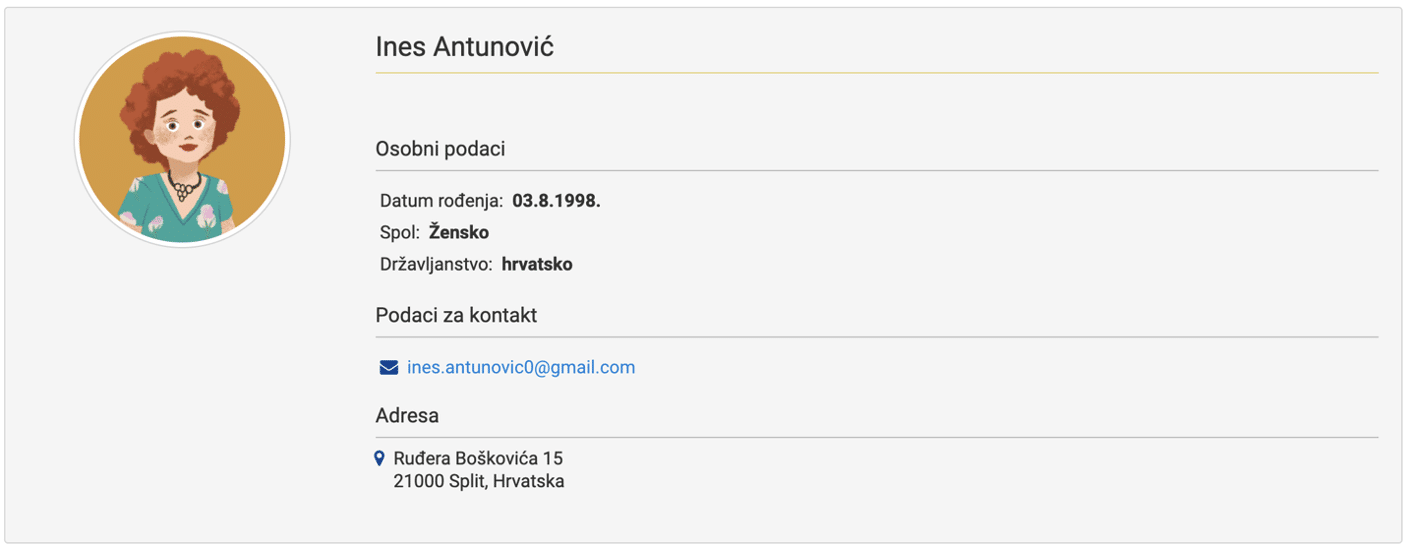The height and width of the screenshot is (550, 1408).
Task: Click the name heading Ines Antunović
Action: tap(464, 46)
